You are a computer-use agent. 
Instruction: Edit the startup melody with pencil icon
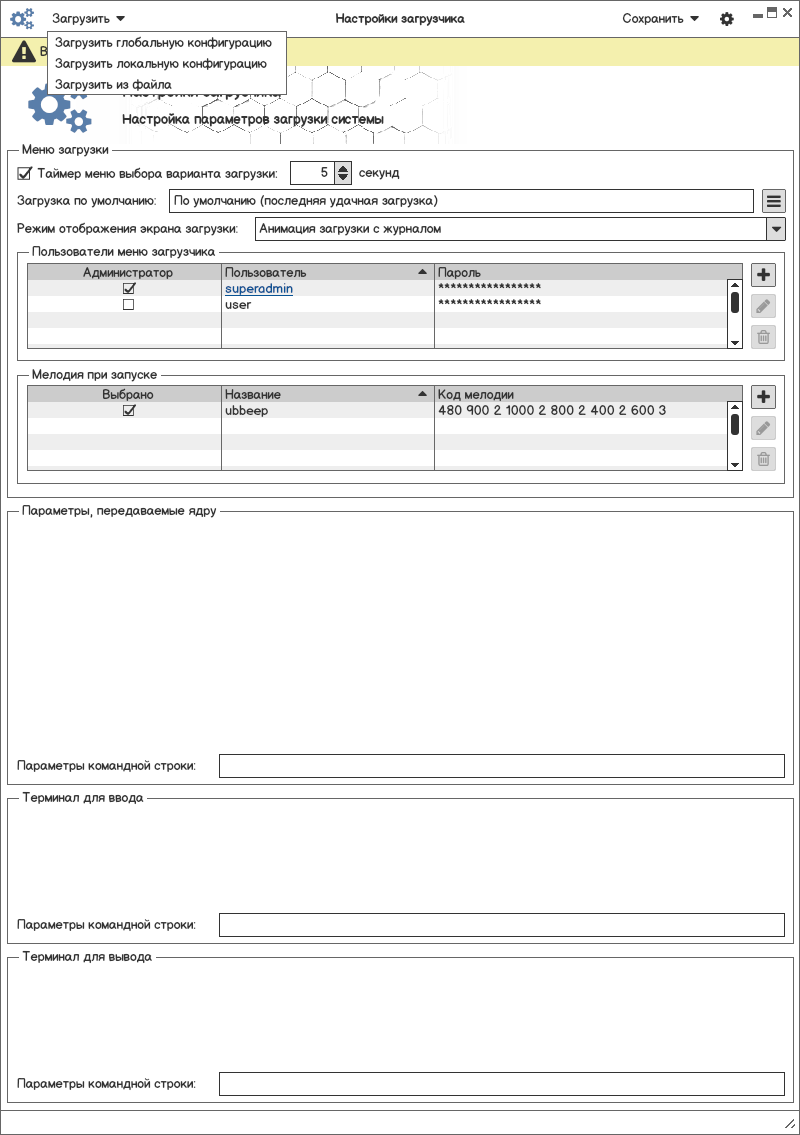click(x=763, y=428)
